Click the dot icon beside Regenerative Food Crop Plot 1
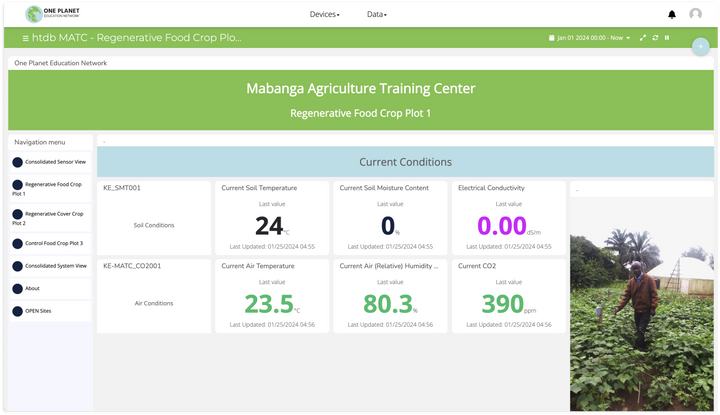Viewport: 720px width, 415px height. pyautogui.click(x=17, y=185)
